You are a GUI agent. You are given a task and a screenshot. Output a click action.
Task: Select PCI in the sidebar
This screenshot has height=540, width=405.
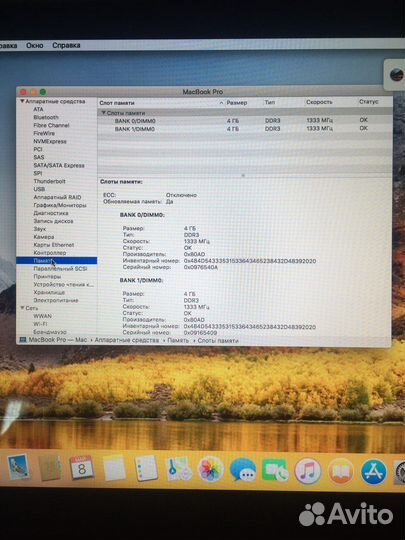click(38, 149)
